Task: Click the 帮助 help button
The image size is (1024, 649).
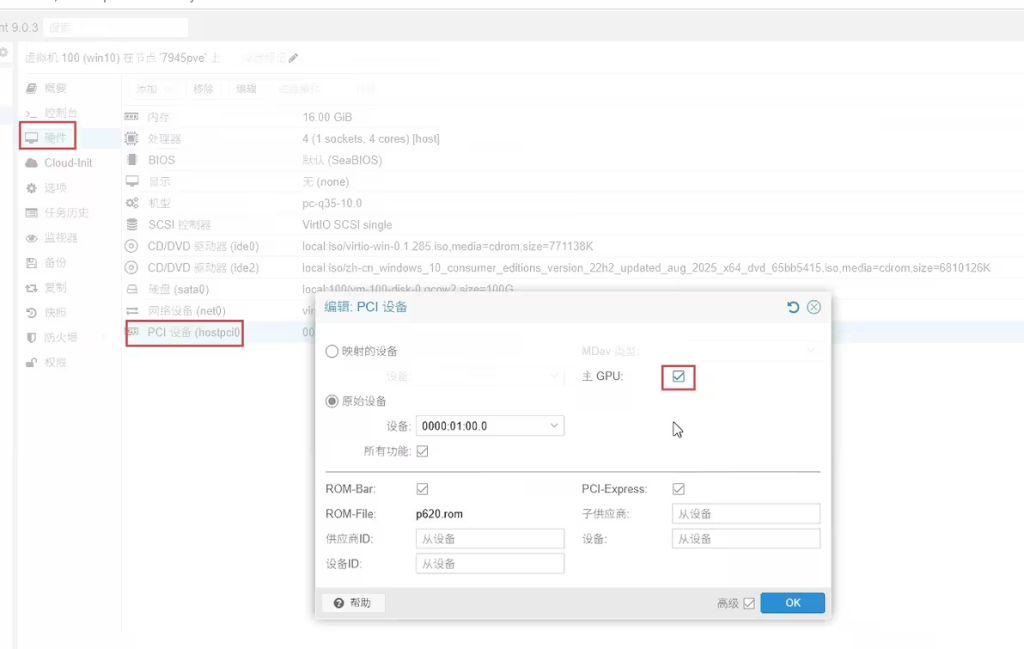Action: click(352, 603)
